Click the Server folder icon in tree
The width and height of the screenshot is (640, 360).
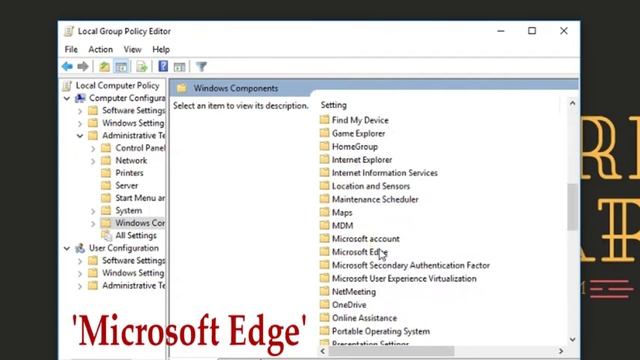[106, 186]
